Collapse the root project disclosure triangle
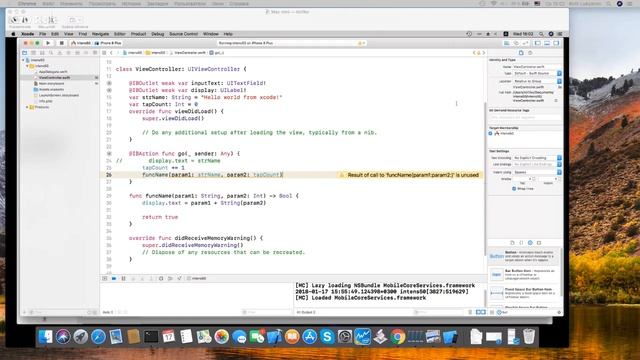The image size is (640, 360). tap(23, 60)
